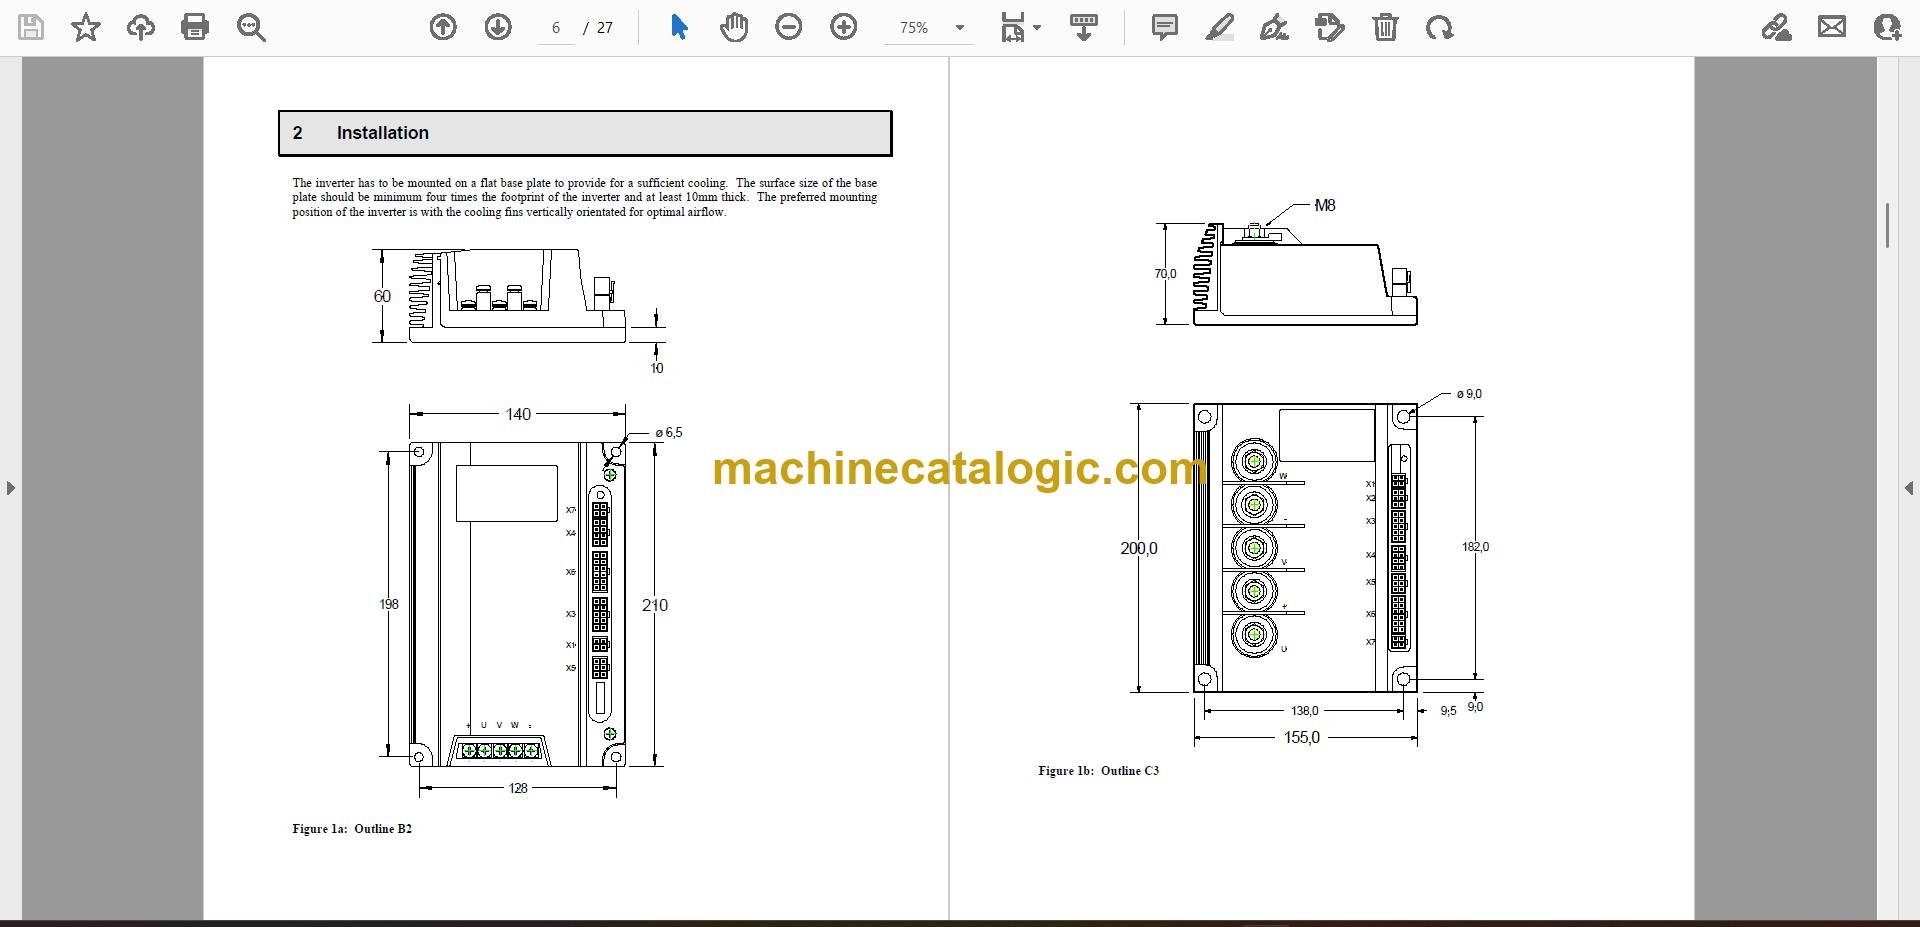This screenshot has height=927, width=1920.
Task: Go to previous page with the up arrow
Action: point(443,27)
